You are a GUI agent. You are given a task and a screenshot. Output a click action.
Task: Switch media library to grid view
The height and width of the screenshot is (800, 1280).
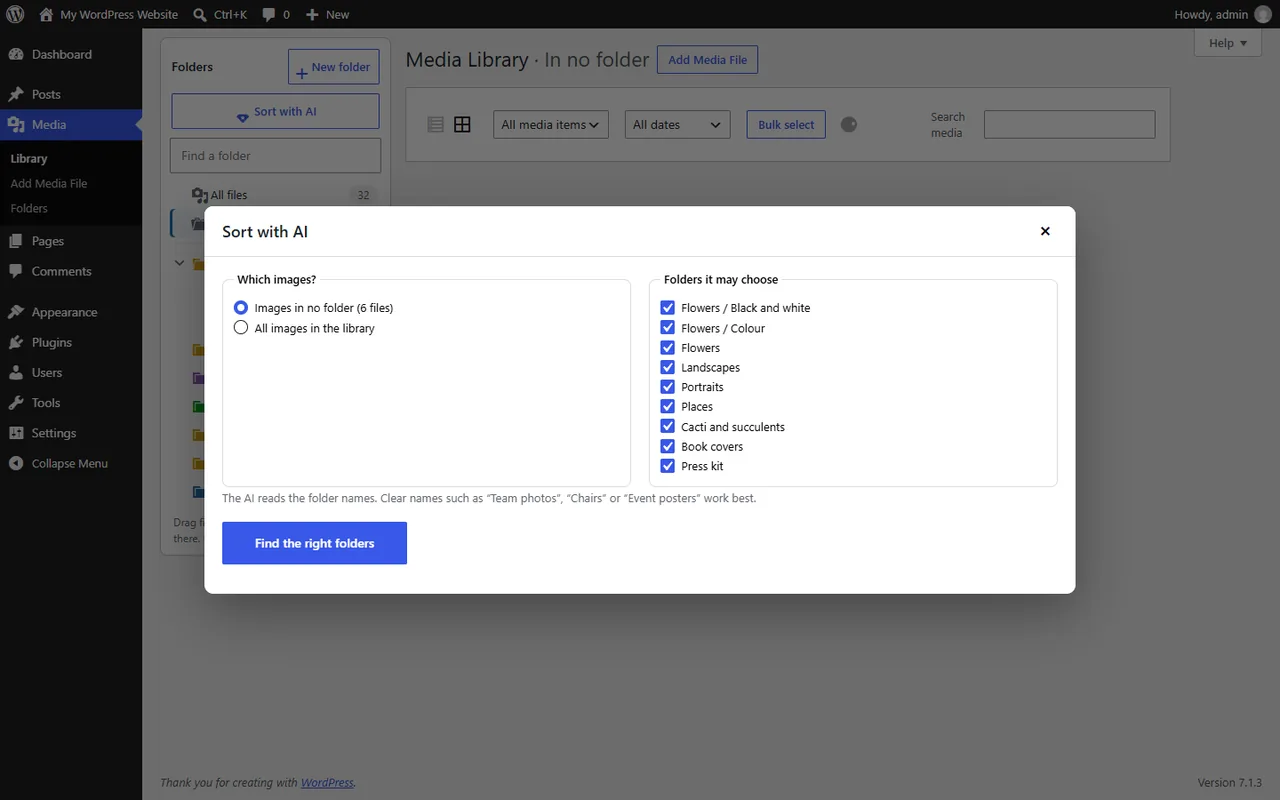(x=462, y=124)
